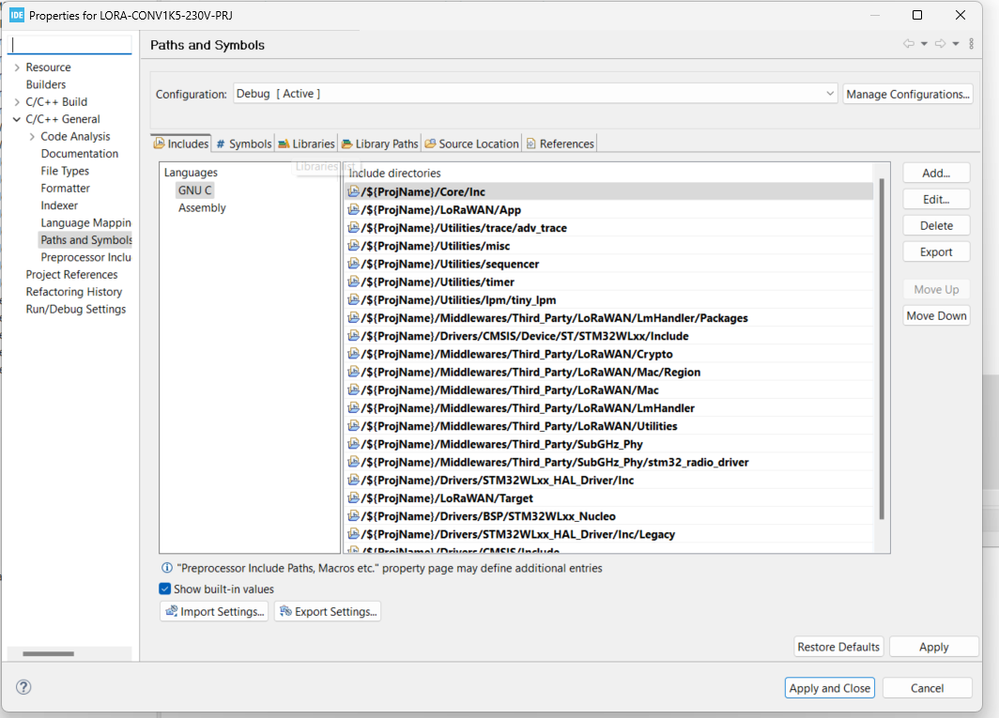Viewport: 999px width, 718px height.
Task: Click the folder icon beside /${ProjName}/LoRaWAN/App
Action: pyautogui.click(x=353, y=209)
